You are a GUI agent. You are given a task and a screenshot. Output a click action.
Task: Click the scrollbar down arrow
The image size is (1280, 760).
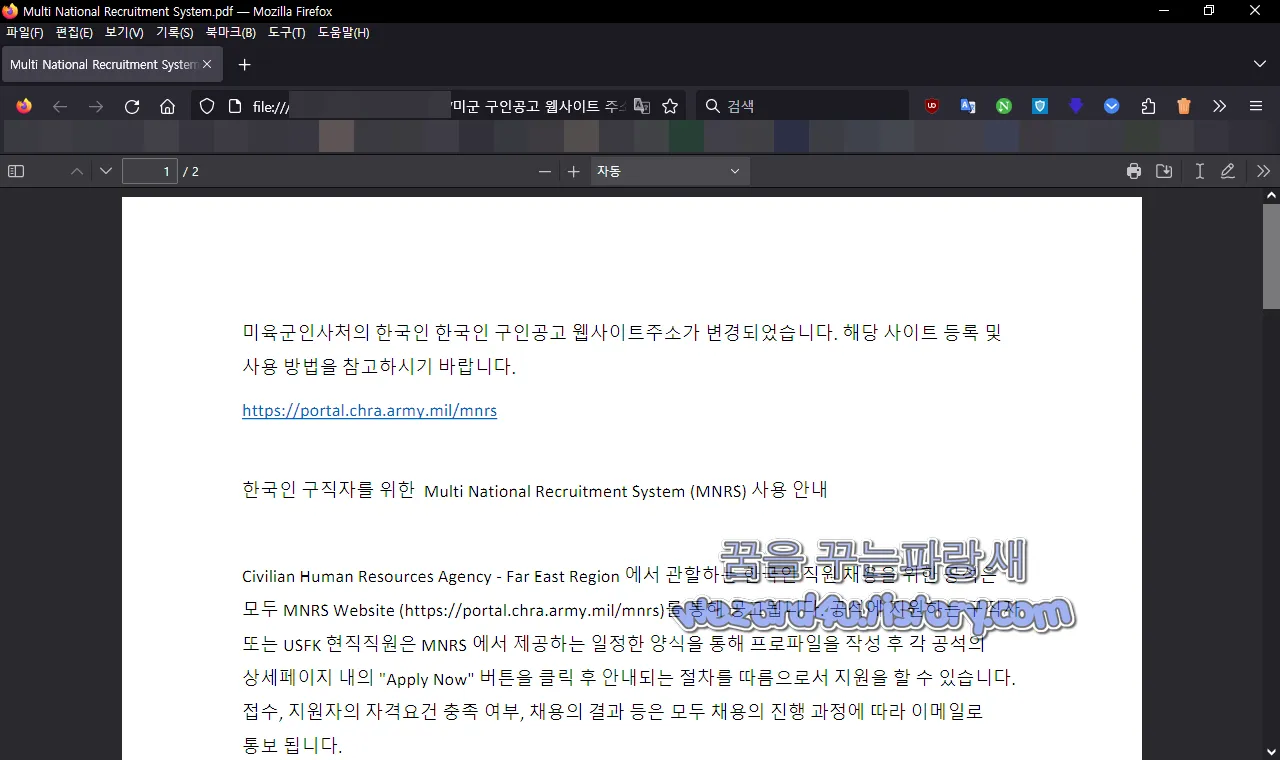(1271, 752)
